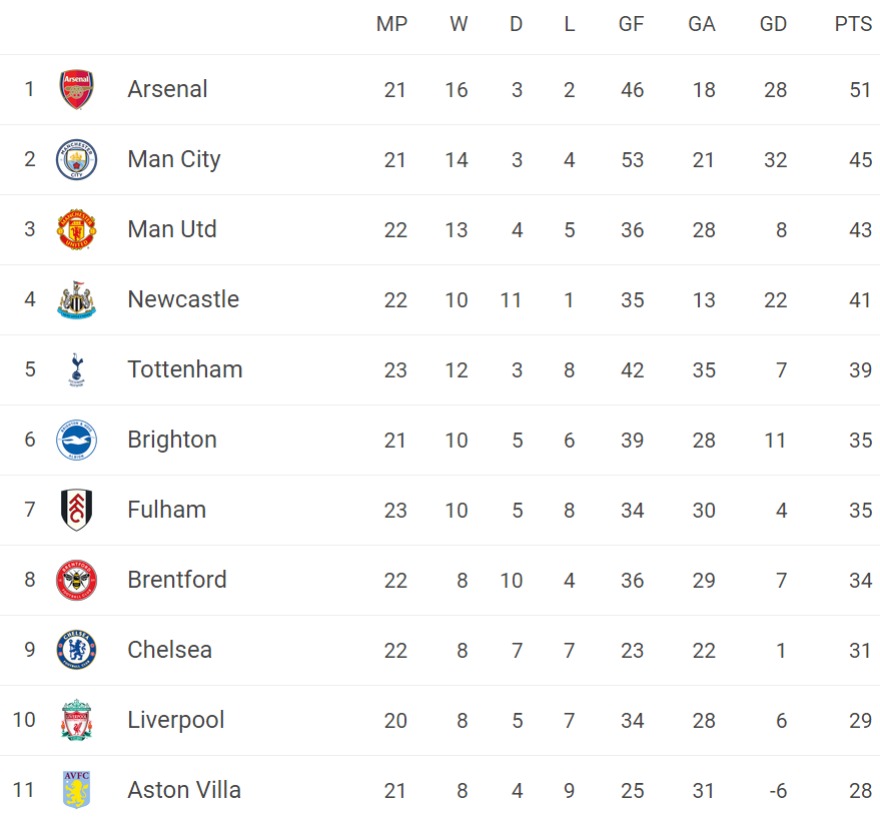Viewport: 880px width, 820px height.
Task: Click the GF column header
Action: (x=631, y=25)
